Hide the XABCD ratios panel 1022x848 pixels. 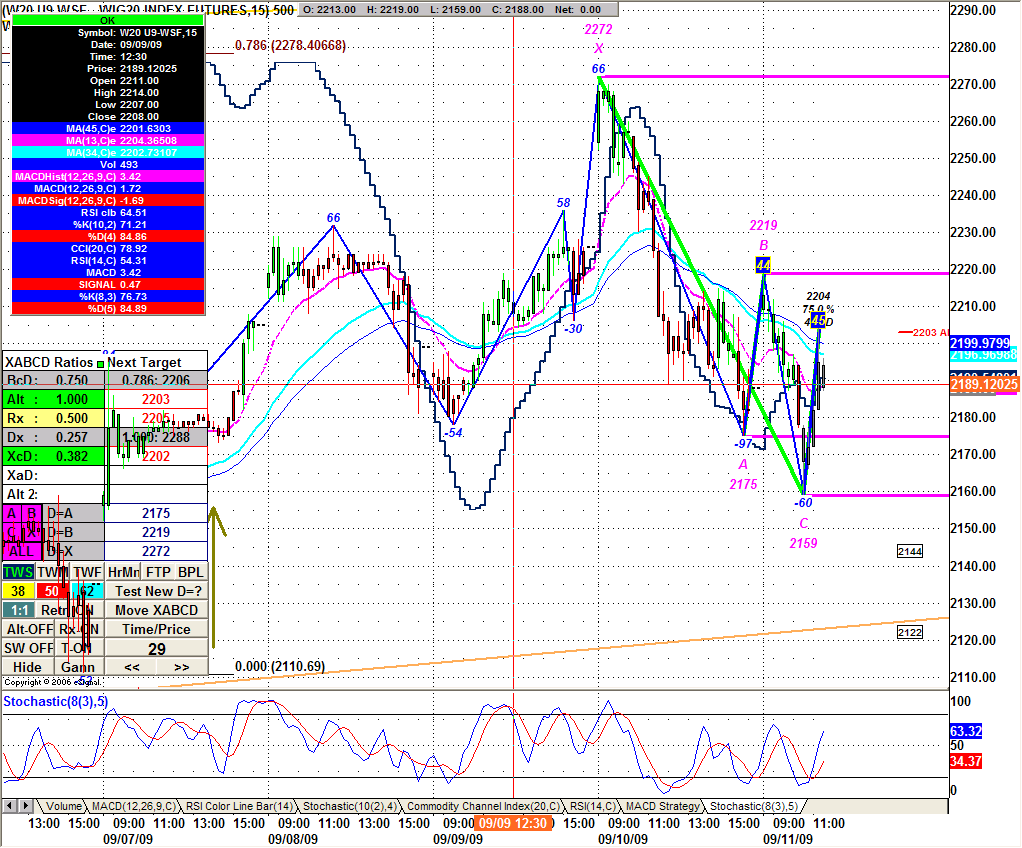tap(27, 667)
